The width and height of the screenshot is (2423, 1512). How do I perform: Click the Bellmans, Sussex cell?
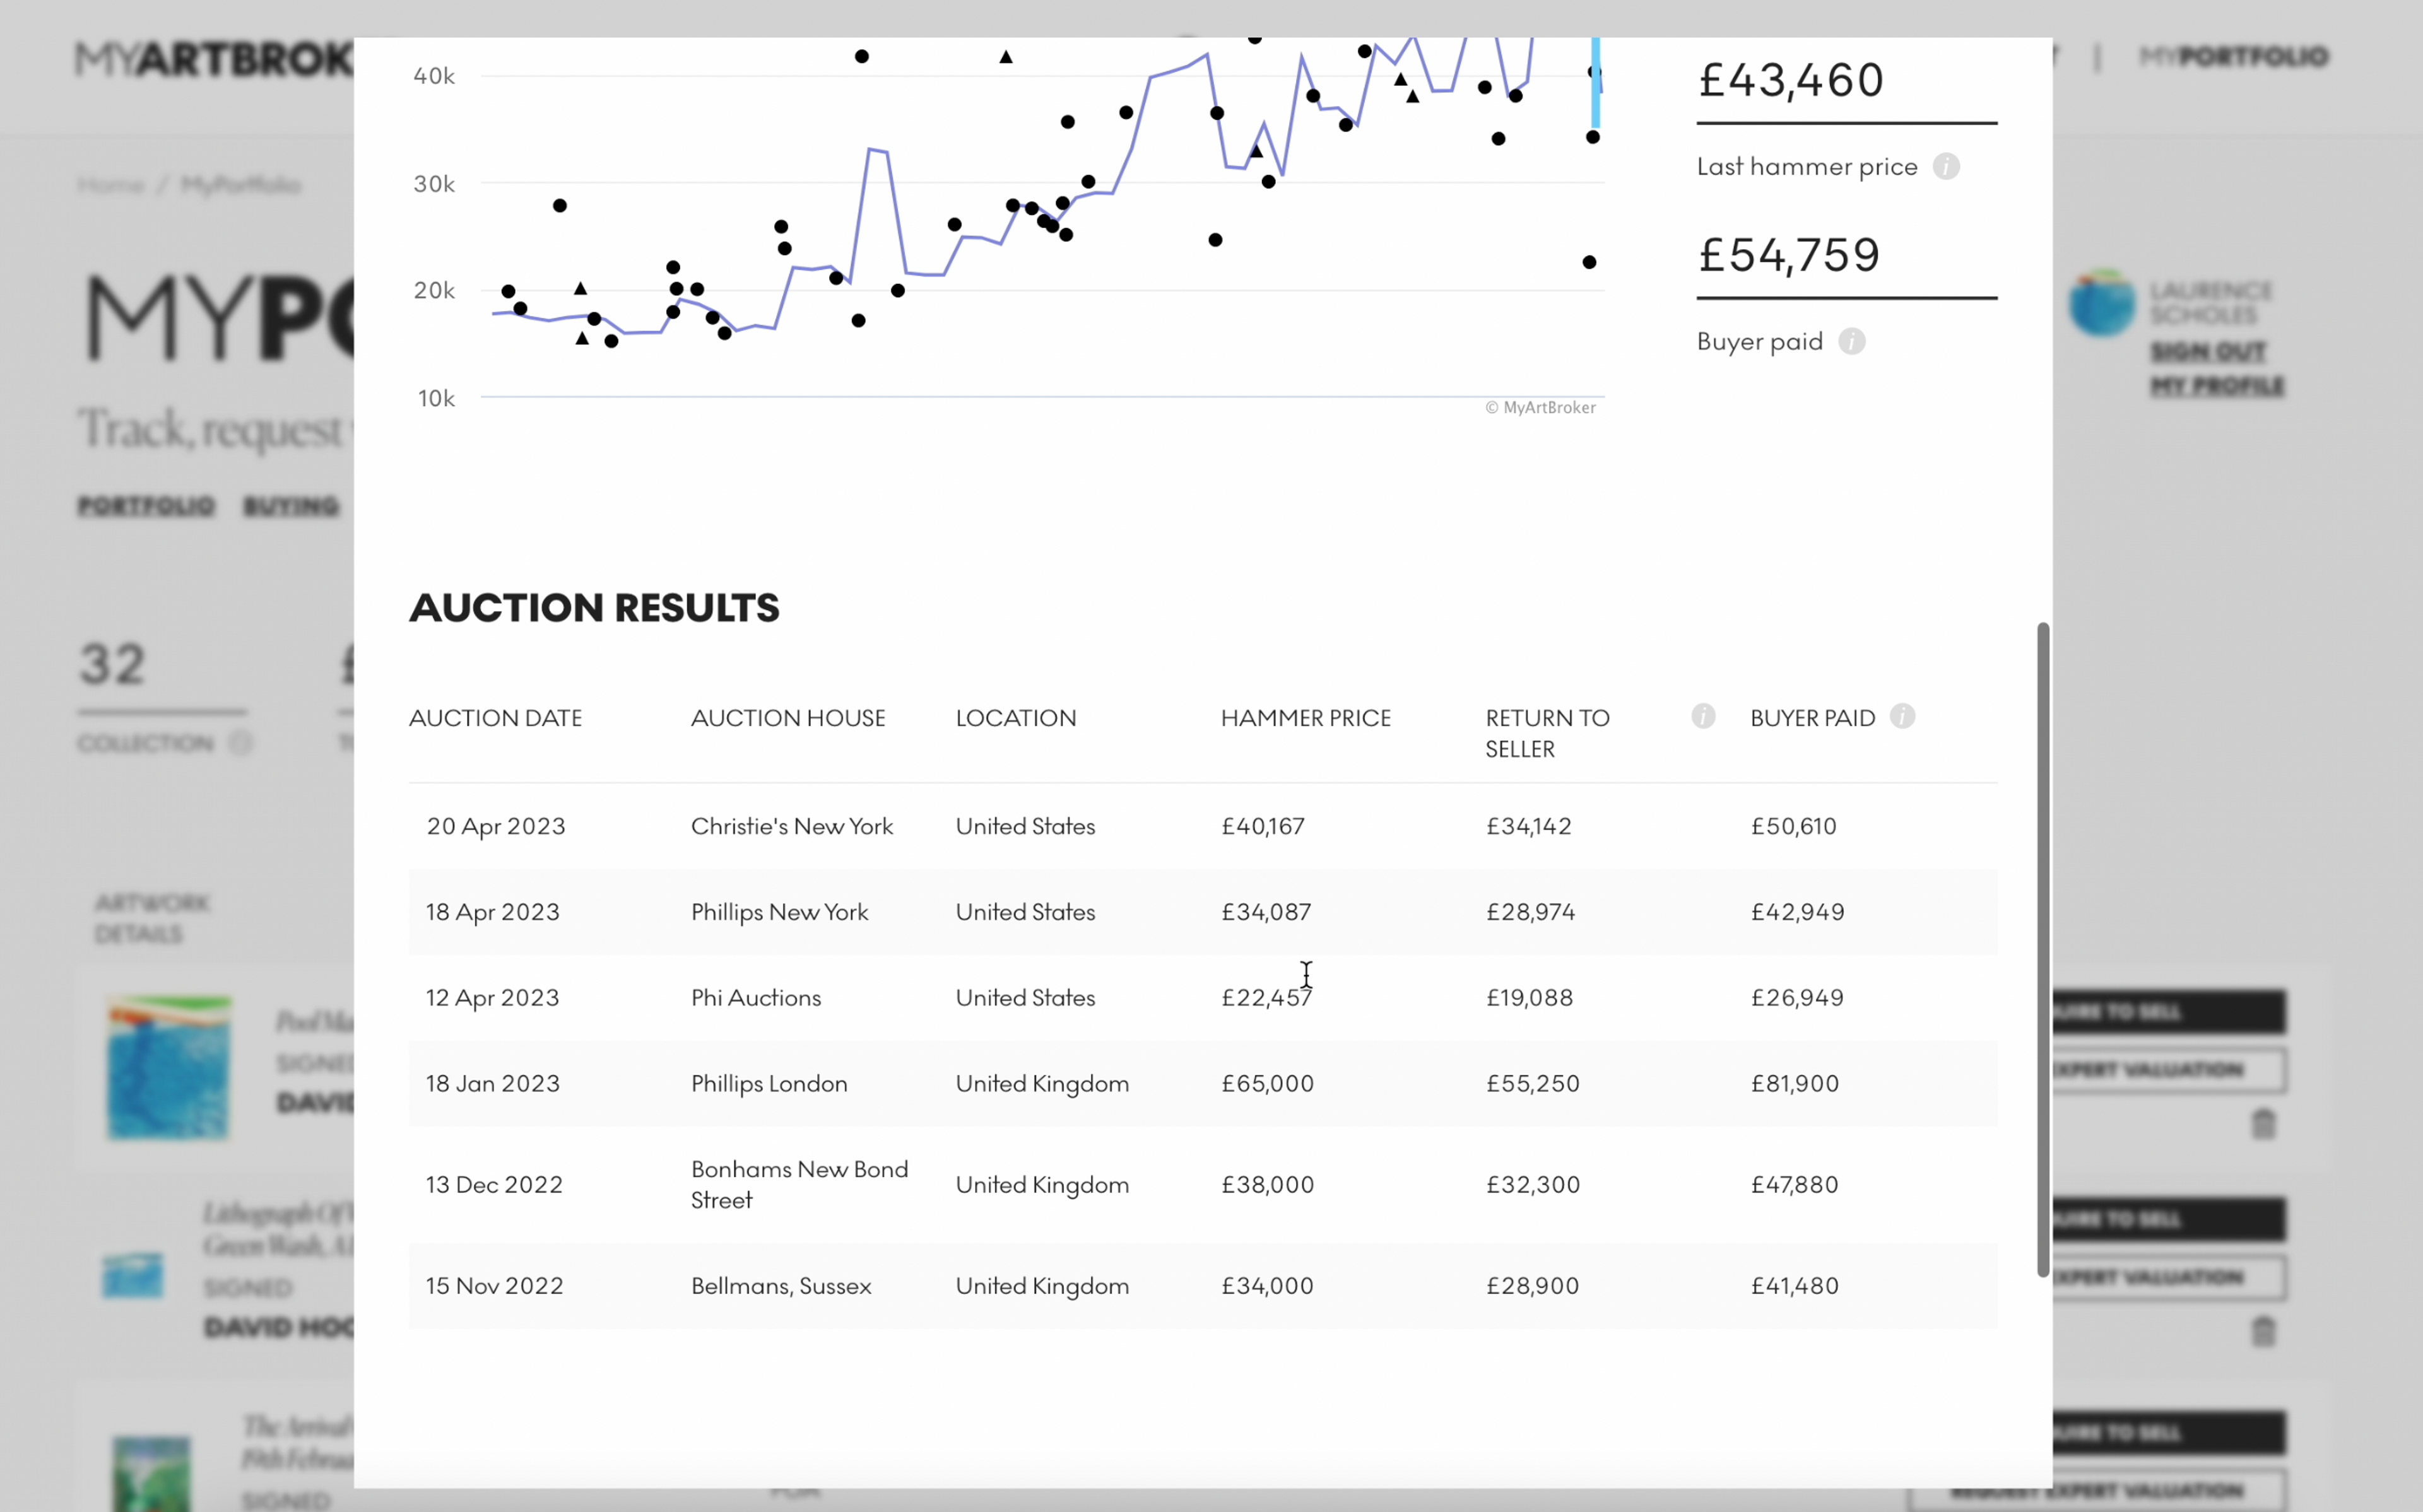tap(781, 1286)
